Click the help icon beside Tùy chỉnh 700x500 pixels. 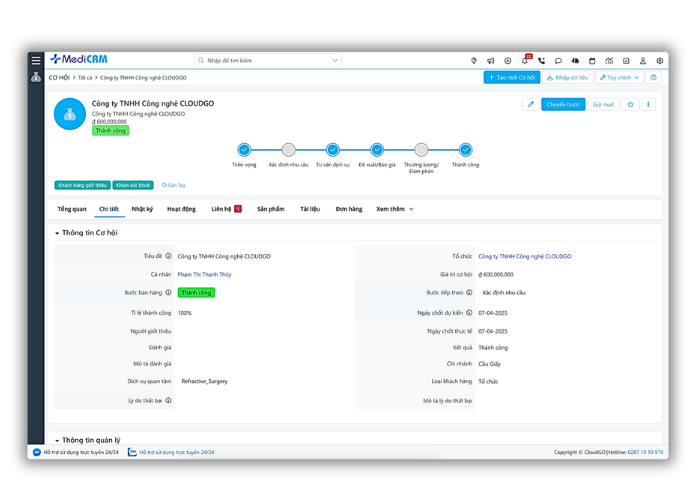coord(653,78)
